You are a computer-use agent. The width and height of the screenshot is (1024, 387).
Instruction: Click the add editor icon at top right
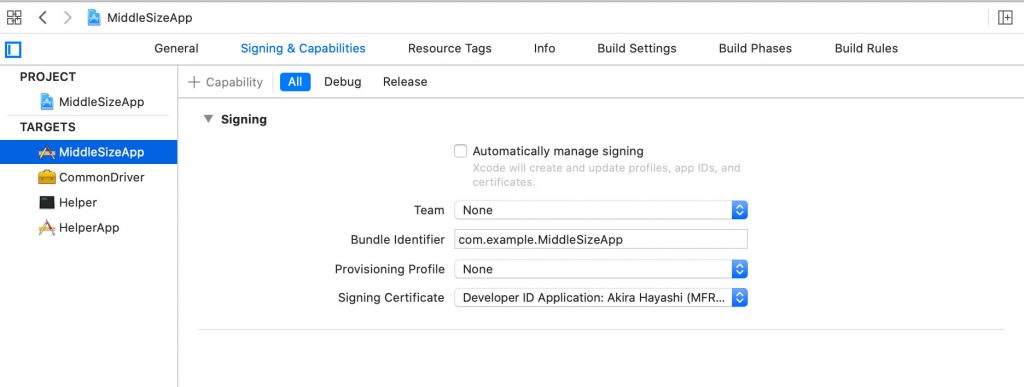coord(1005,18)
